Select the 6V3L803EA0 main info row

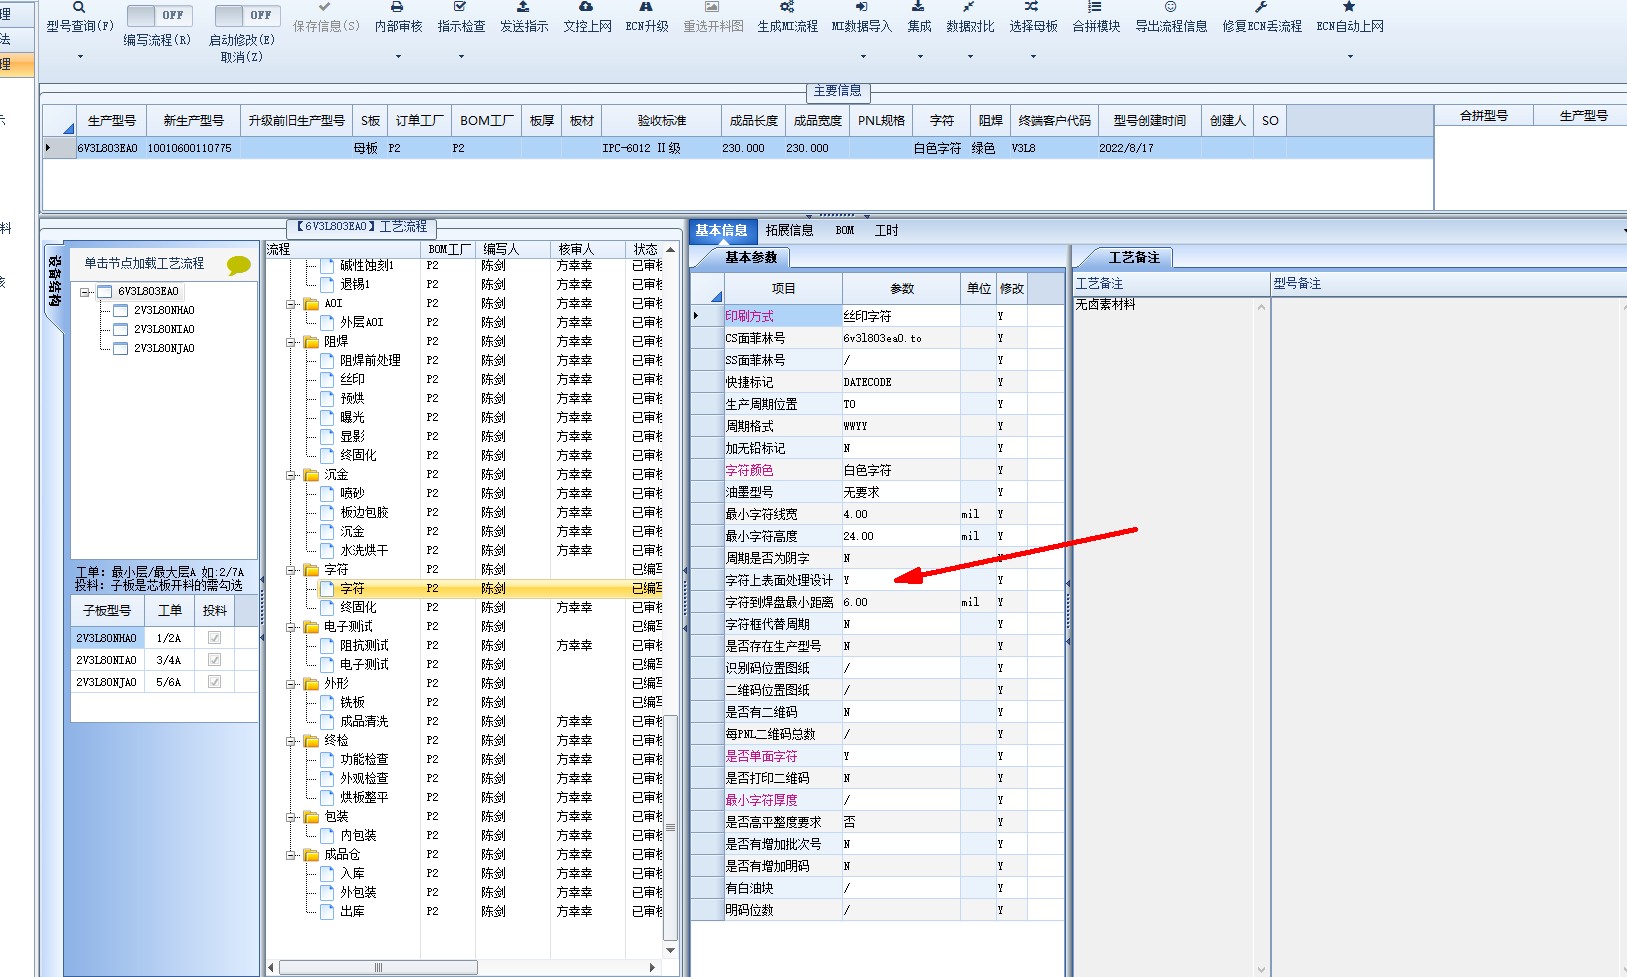738,148
